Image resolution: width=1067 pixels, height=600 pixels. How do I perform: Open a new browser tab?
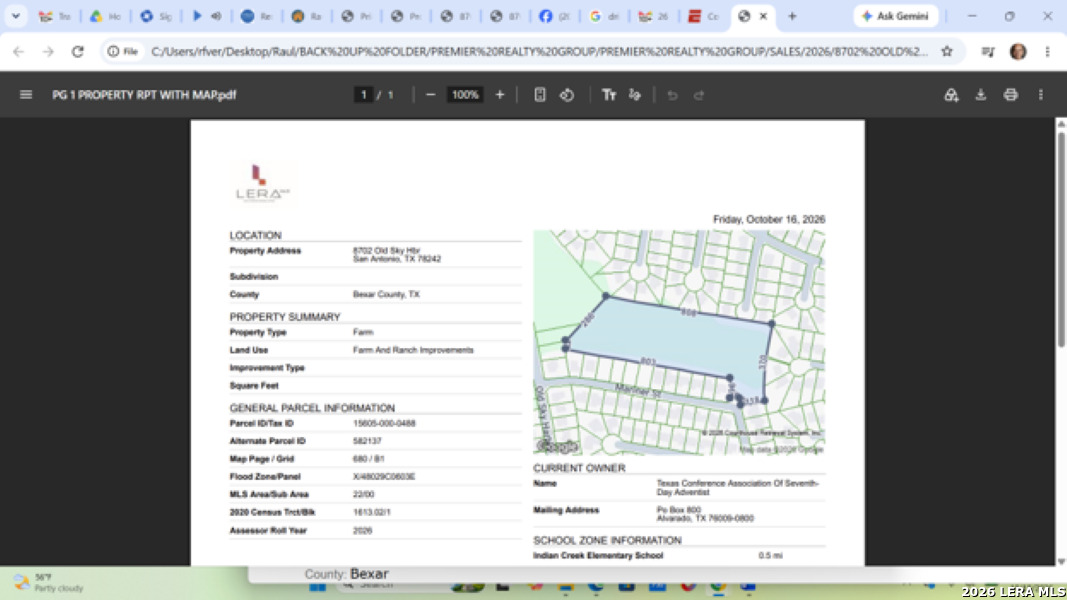[792, 16]
